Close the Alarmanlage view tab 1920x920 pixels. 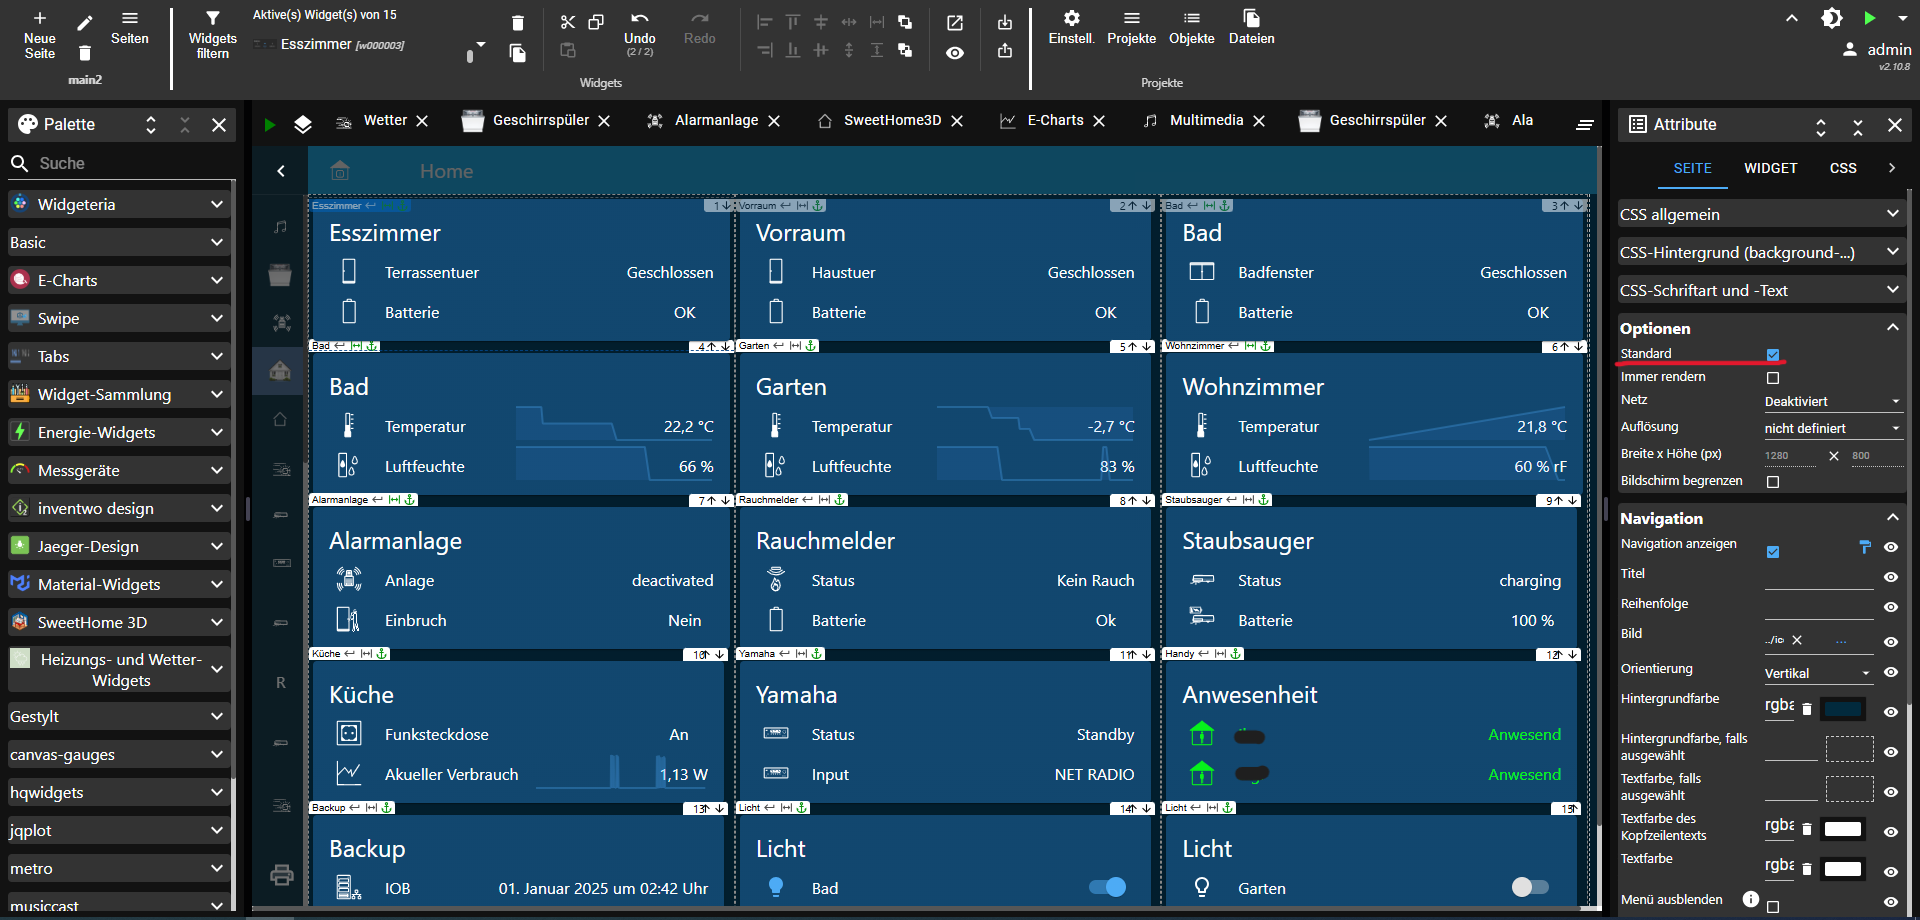774,121
